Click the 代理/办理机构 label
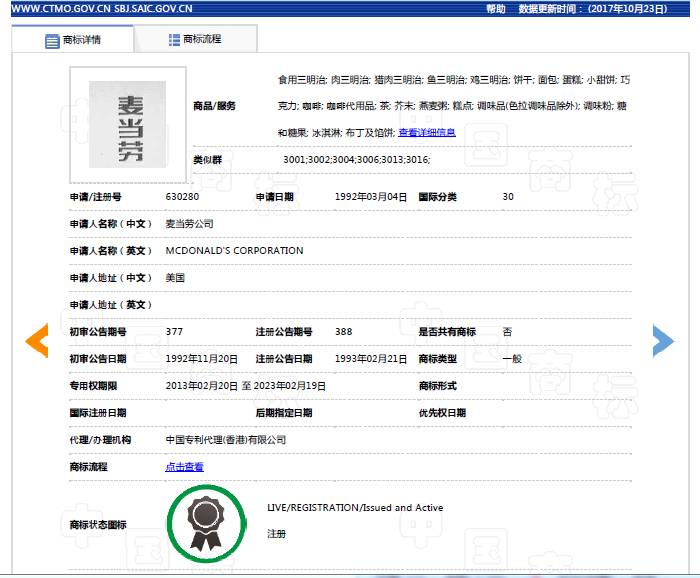Viewport: 700px width, 578px height. [100, 440]
